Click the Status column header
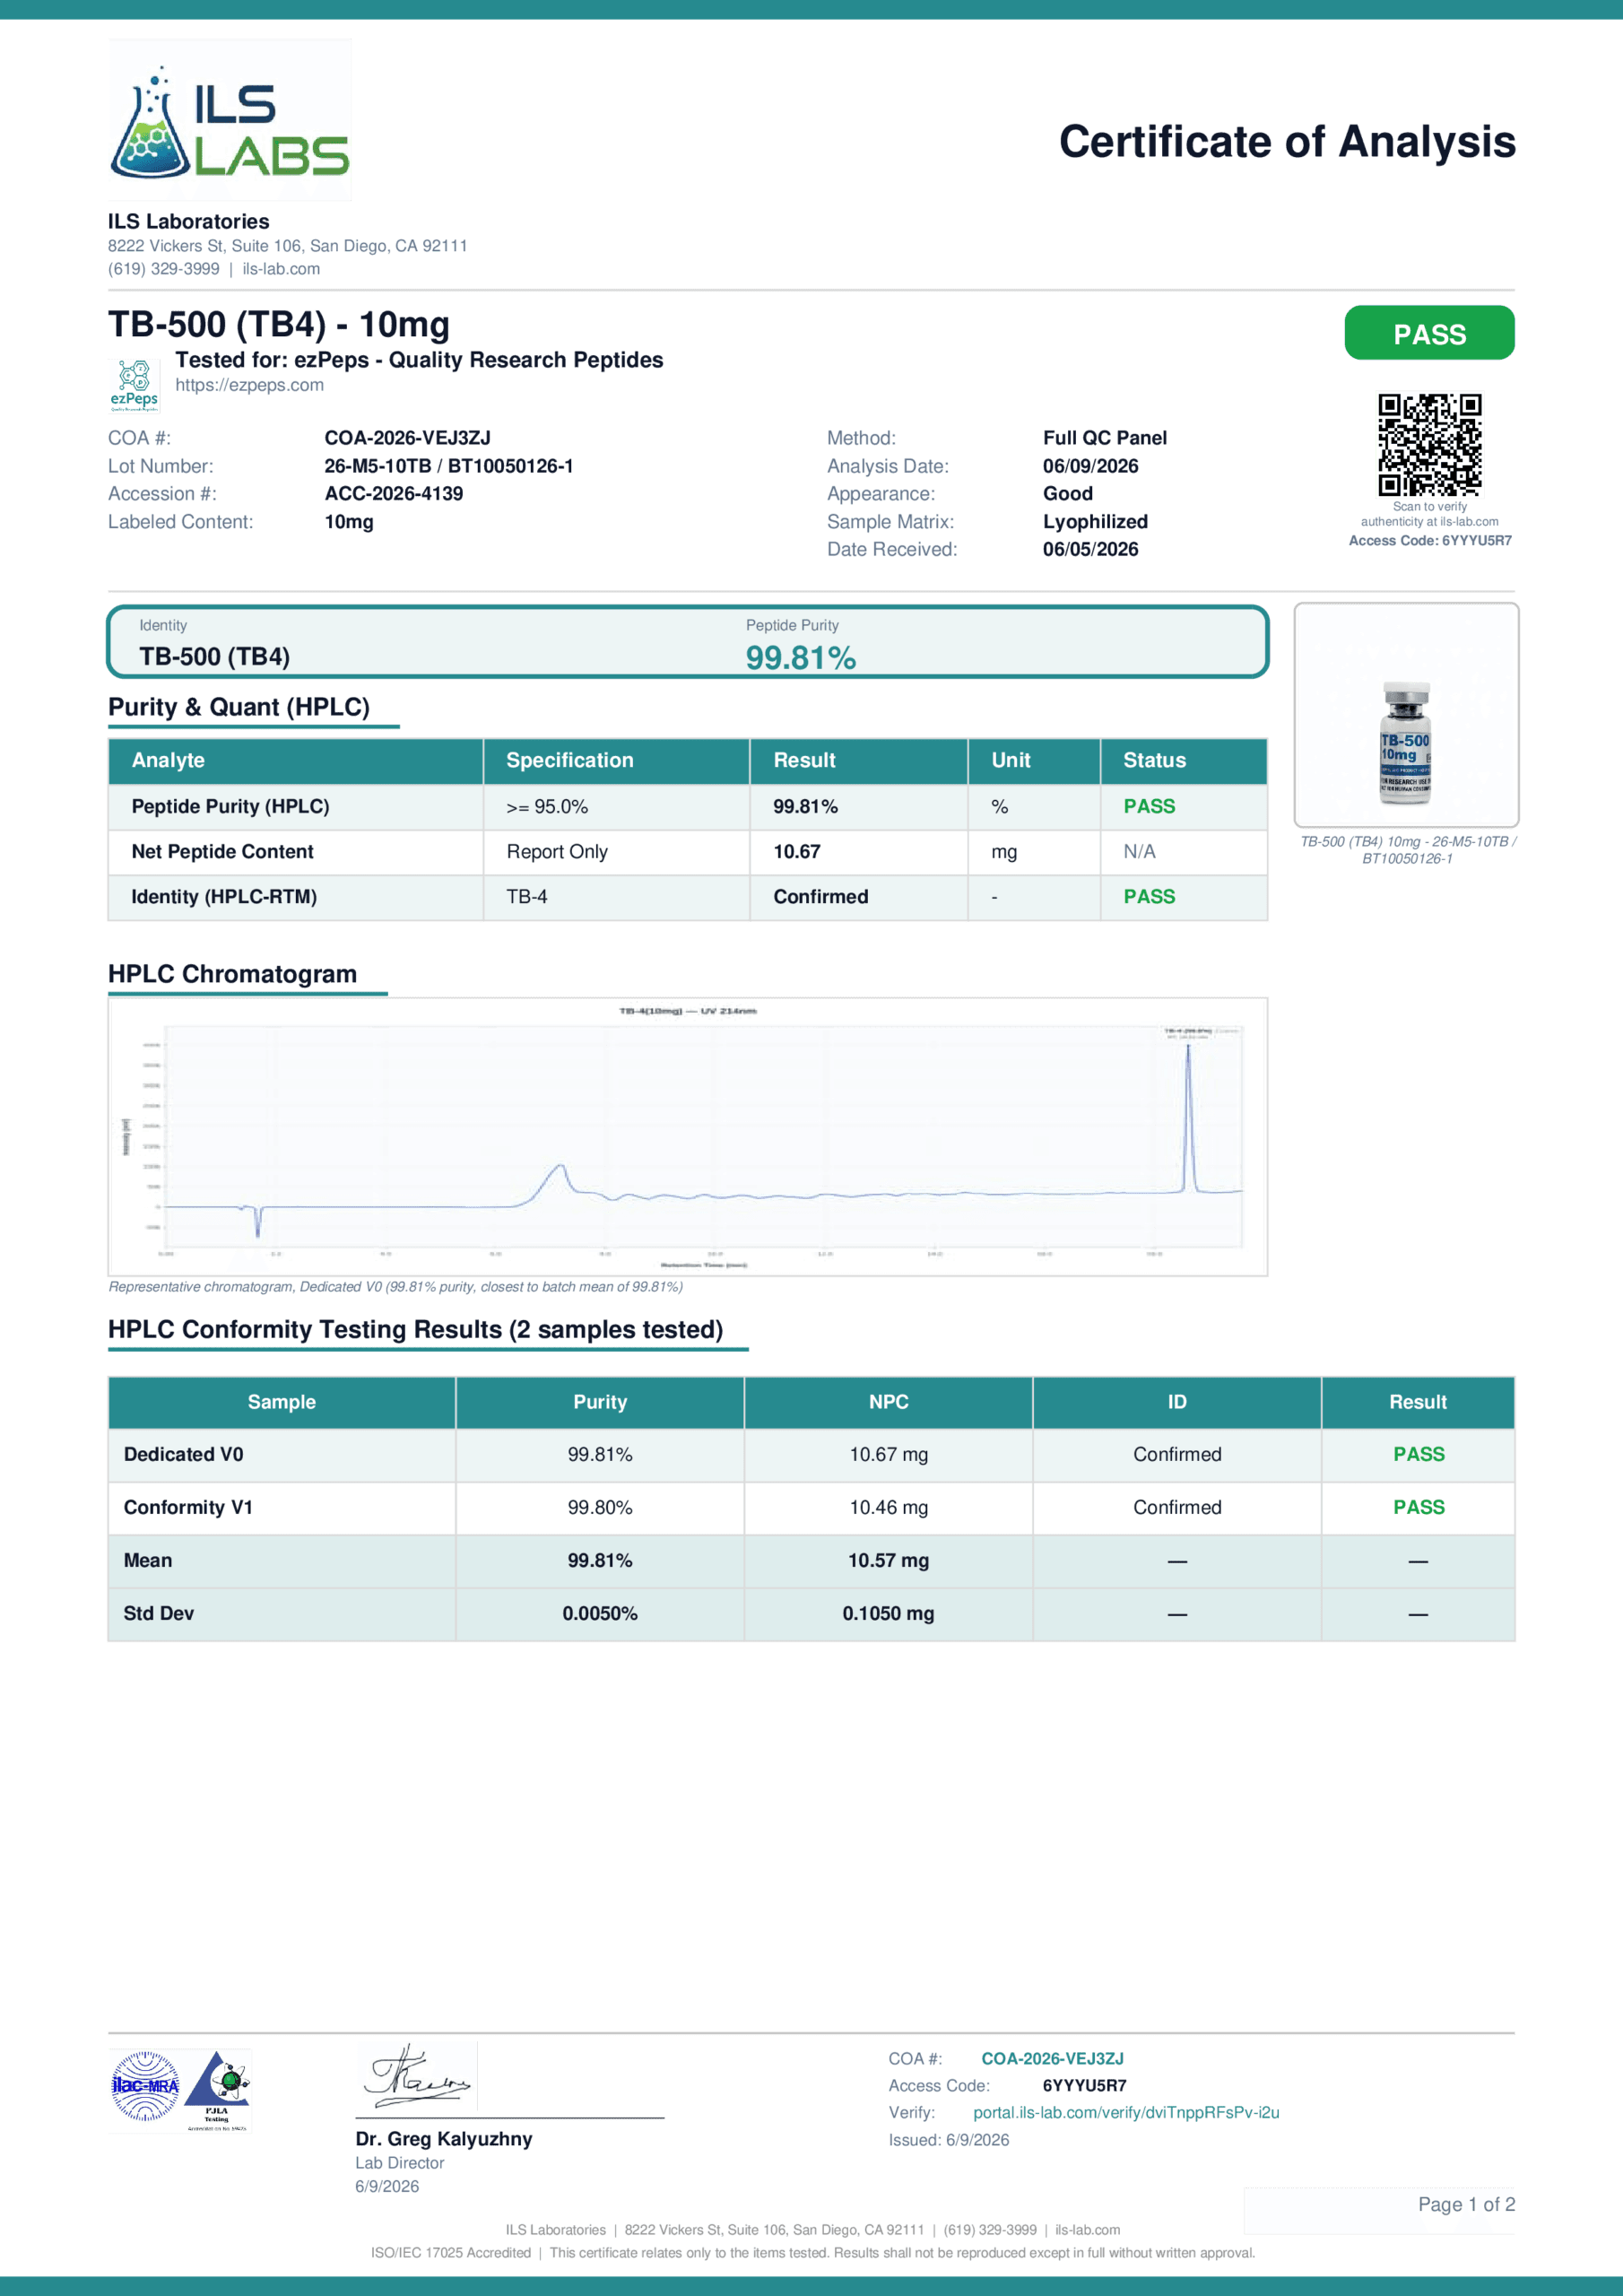This screenshot has width=1623, height=2296. click(x=1184, y=761)
